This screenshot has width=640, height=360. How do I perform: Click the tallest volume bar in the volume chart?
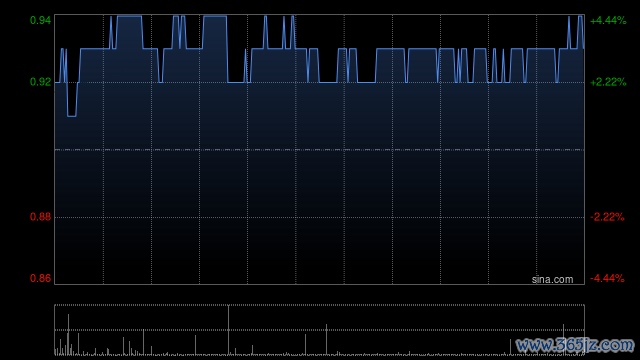pos(228,330)
